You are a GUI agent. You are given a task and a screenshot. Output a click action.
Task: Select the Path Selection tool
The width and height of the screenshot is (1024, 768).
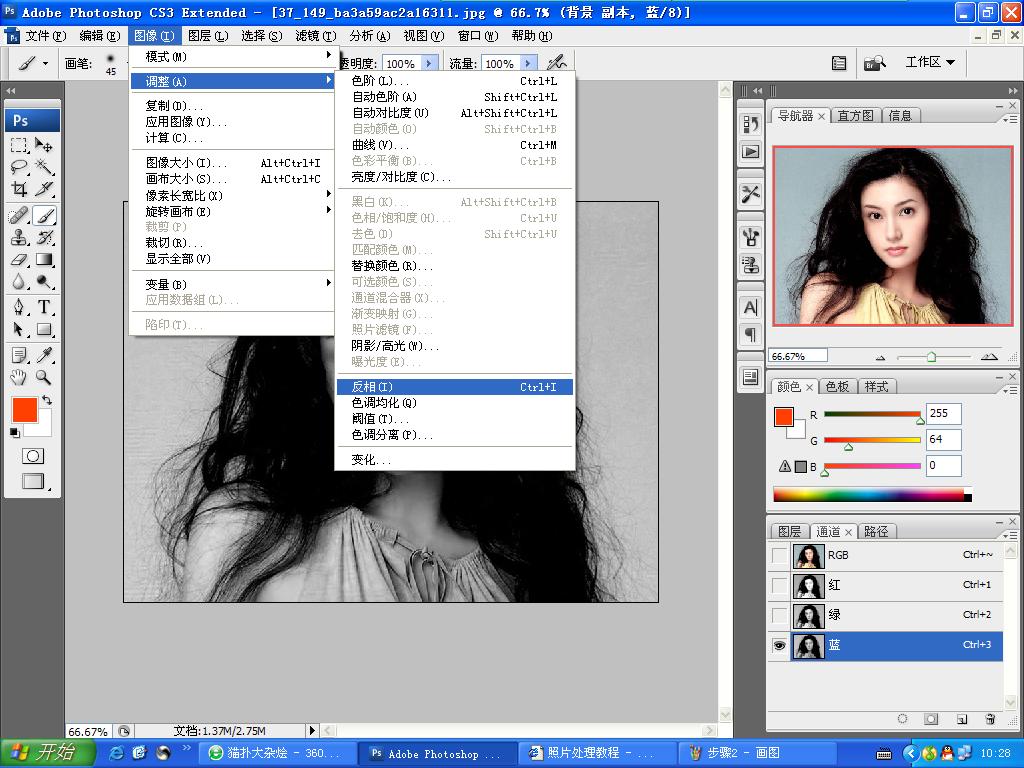20,329
